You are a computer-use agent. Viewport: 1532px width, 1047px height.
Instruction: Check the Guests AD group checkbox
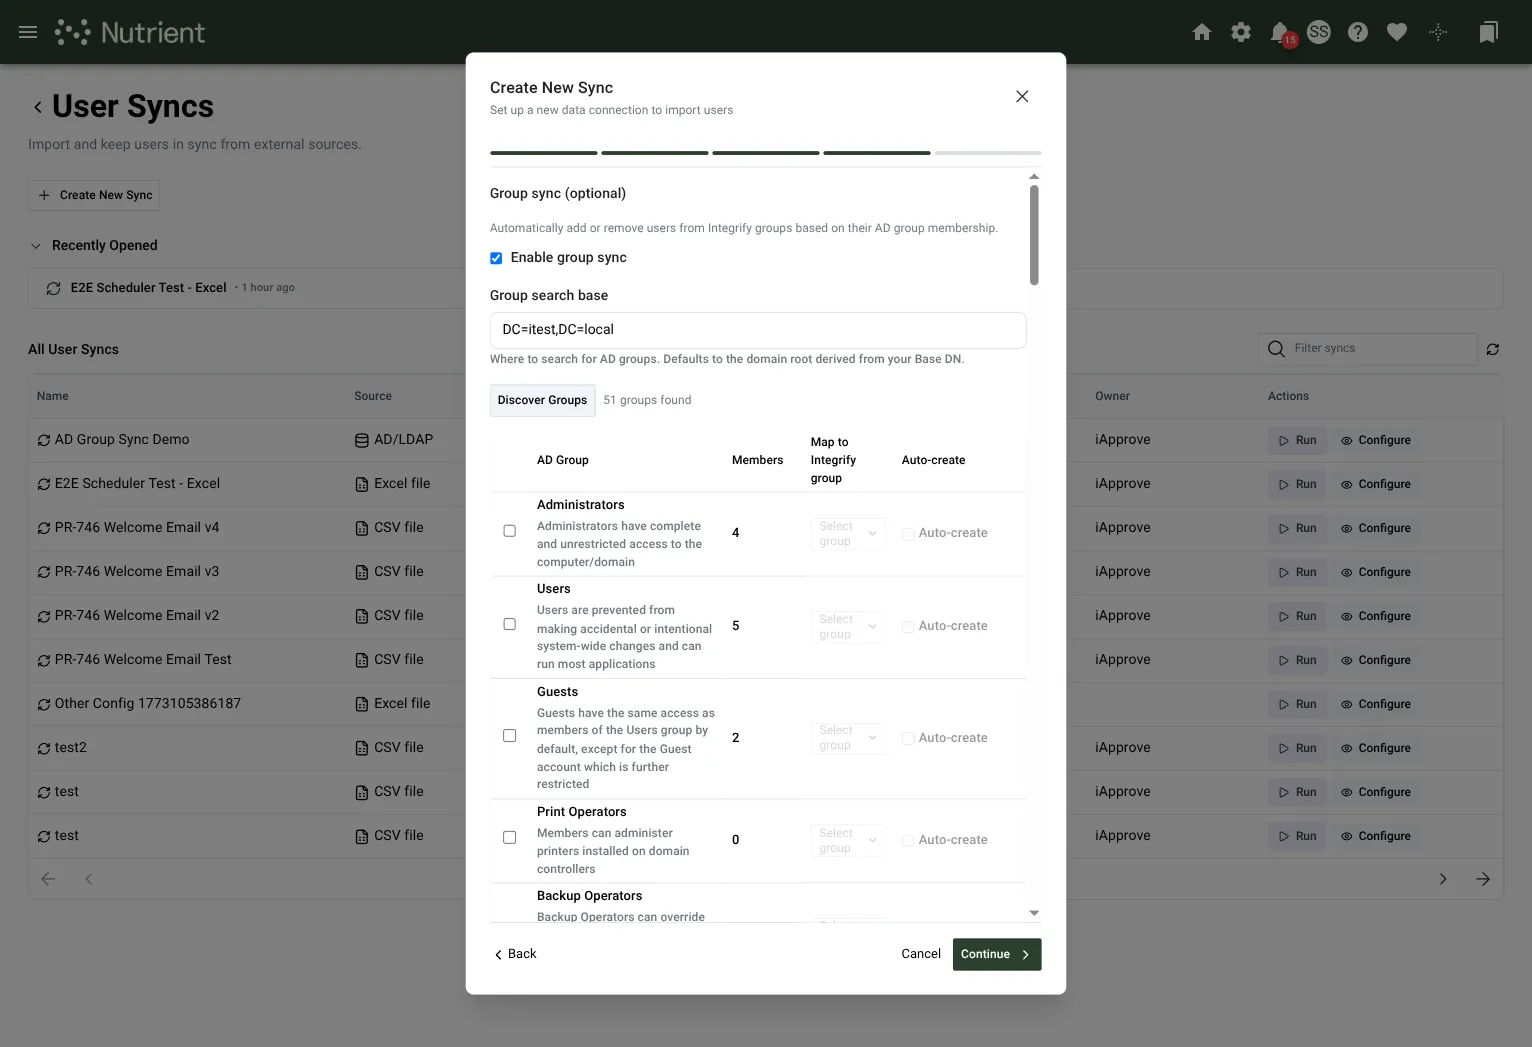tap(510, 736)
